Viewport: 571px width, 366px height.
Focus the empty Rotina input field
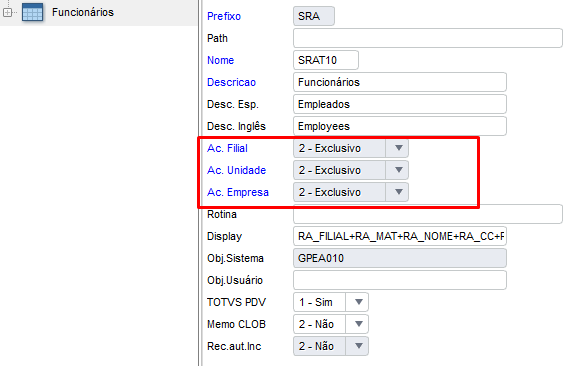428,214
